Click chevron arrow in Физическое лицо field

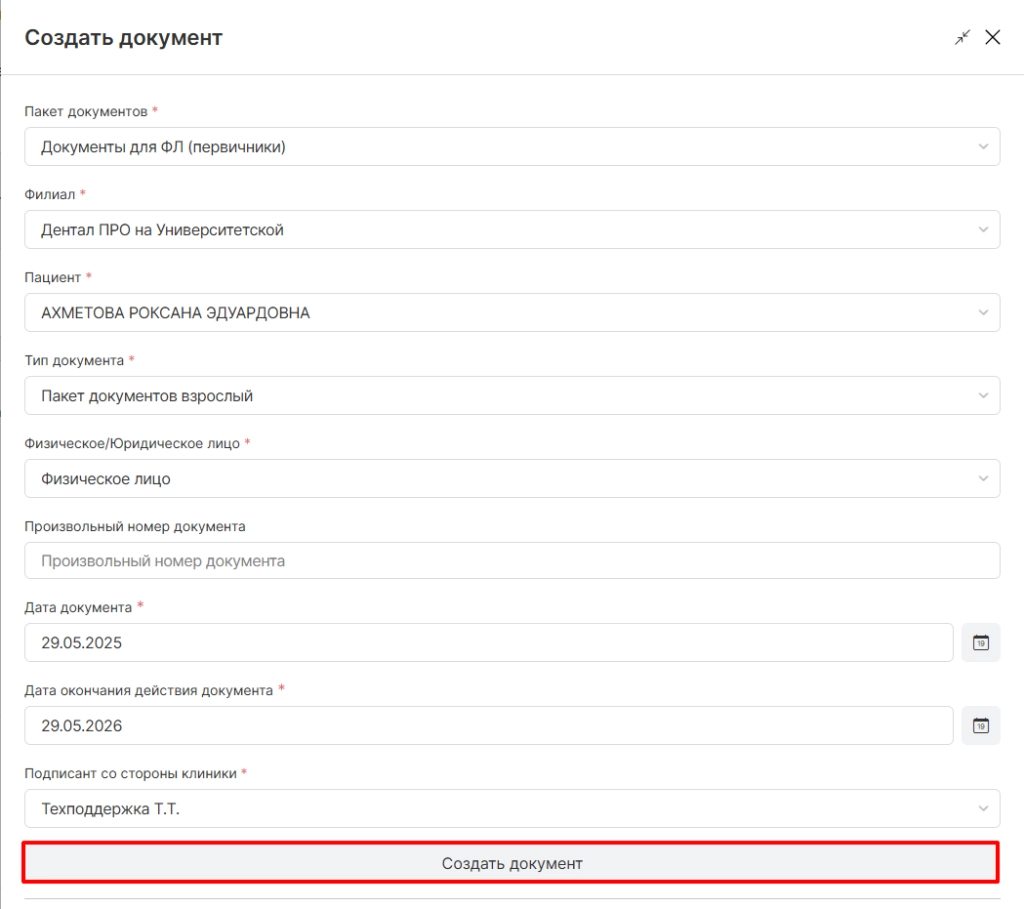coord(983,478)
